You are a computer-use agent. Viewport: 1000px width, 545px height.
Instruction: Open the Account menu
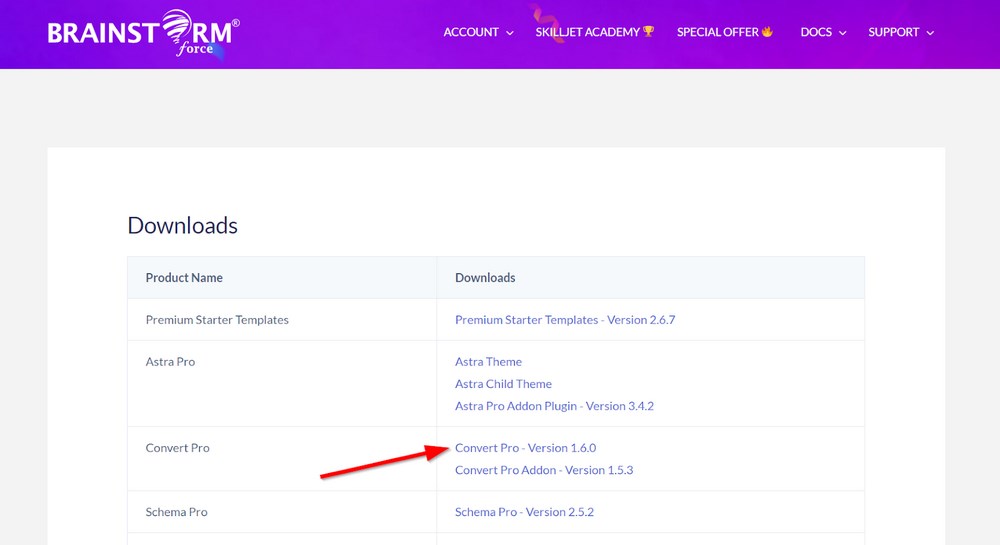[x=471, y=32]
